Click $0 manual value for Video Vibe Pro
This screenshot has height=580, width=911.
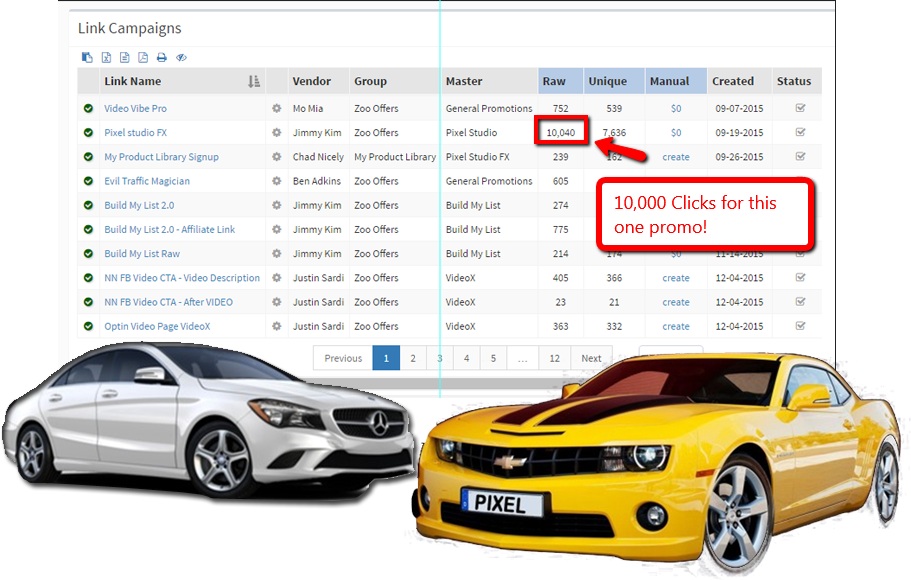click(x=676, y=108)
